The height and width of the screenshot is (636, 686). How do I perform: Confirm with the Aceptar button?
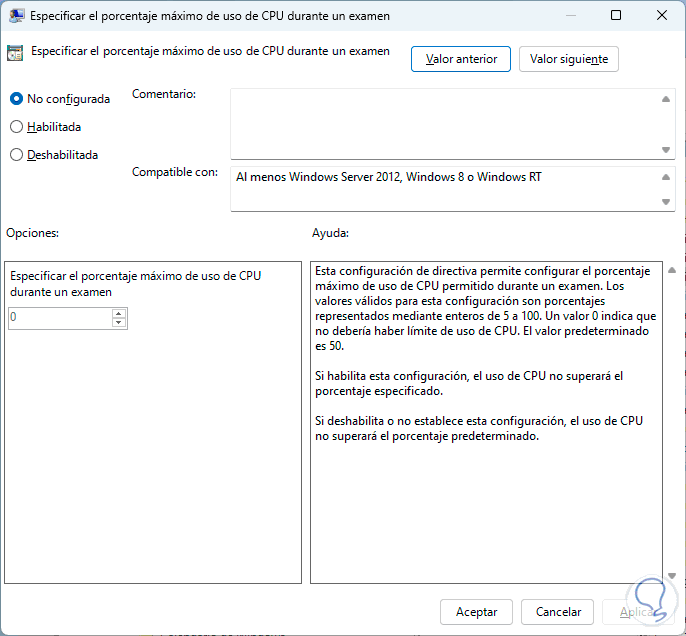[x=476, y=612]
